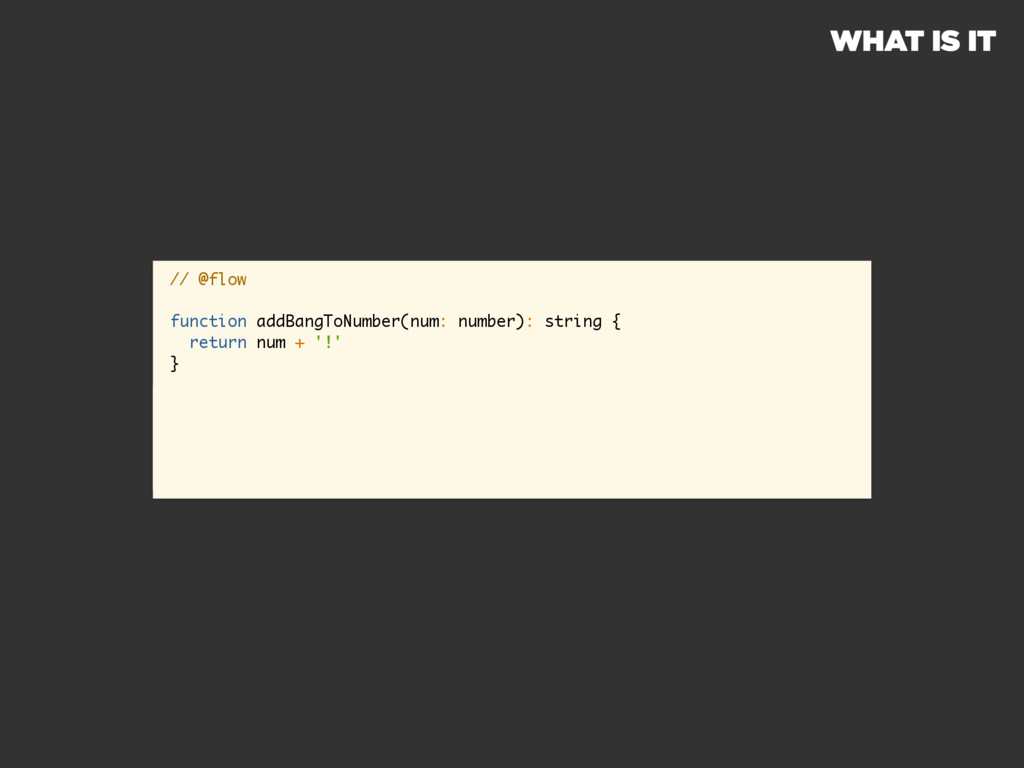Click the number type annotation
Viewport: 1024px width, 768px height.
pyautogui.click(x=487, y=321)
